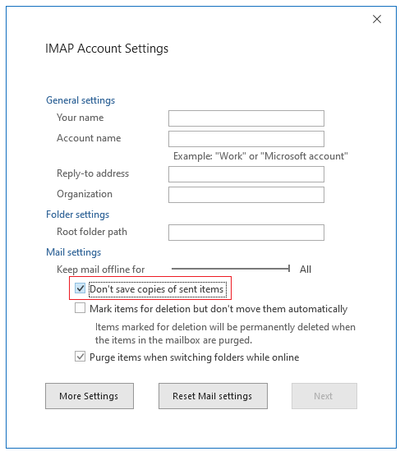Click the permanently deleted explanation text
This screenshot has width=400, height=452.
click(x=225, y=333)
